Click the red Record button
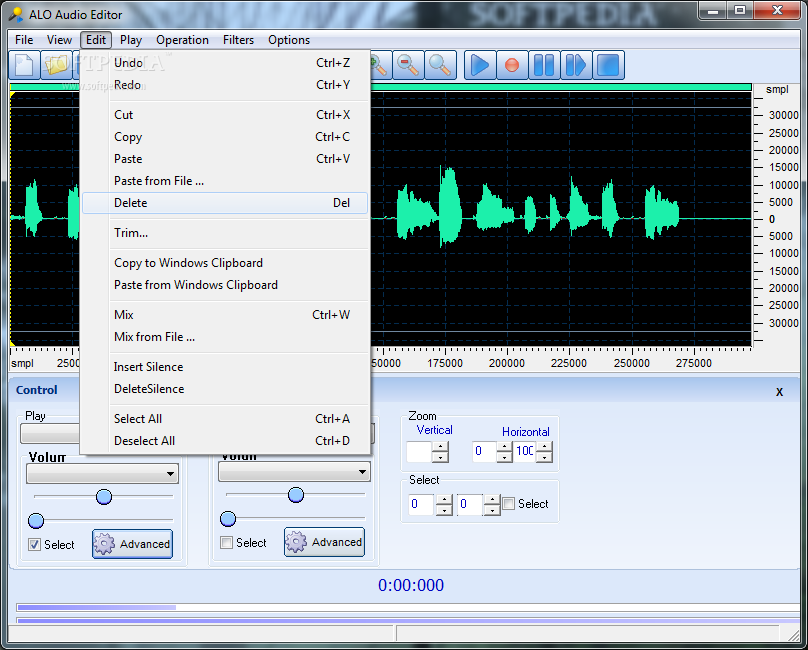 pyautogui.click(x=512, y=65)
